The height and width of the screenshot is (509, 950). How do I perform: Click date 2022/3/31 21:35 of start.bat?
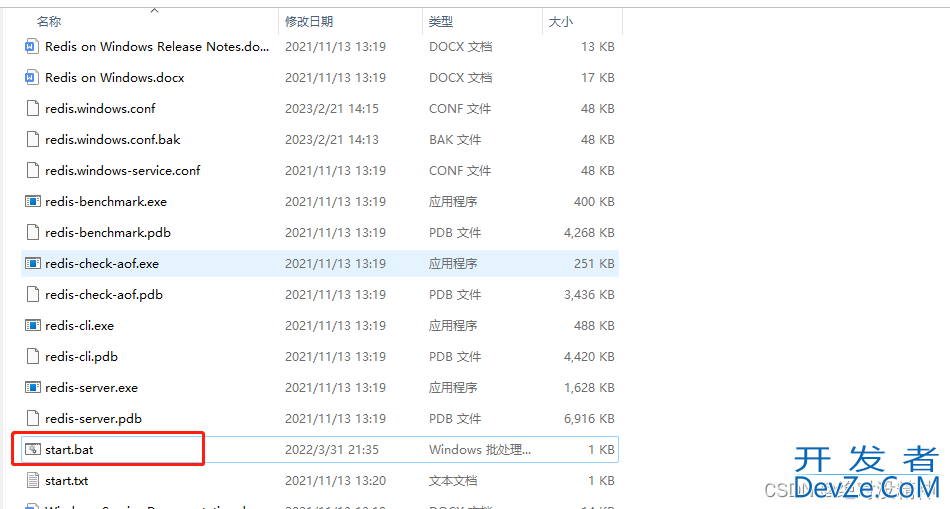[x=332, y=449]
